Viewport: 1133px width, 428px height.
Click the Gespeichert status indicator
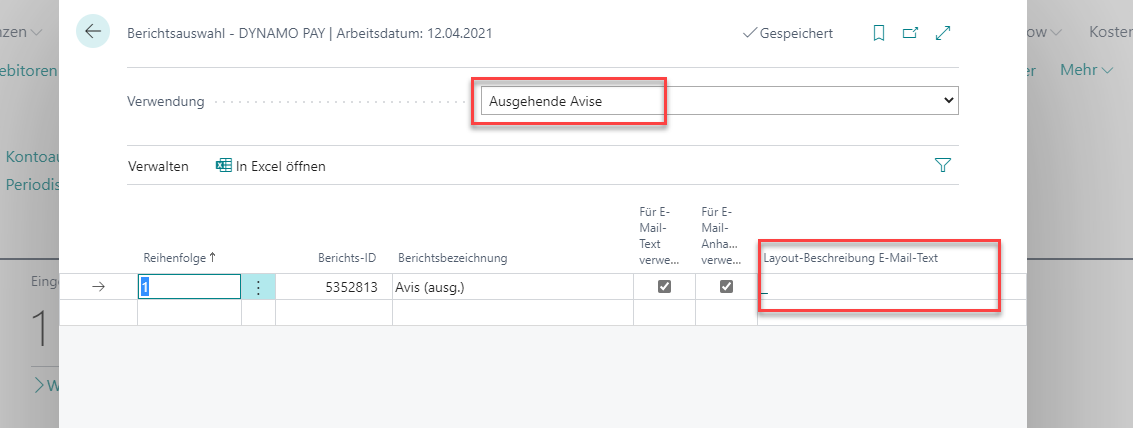(788, 33)
